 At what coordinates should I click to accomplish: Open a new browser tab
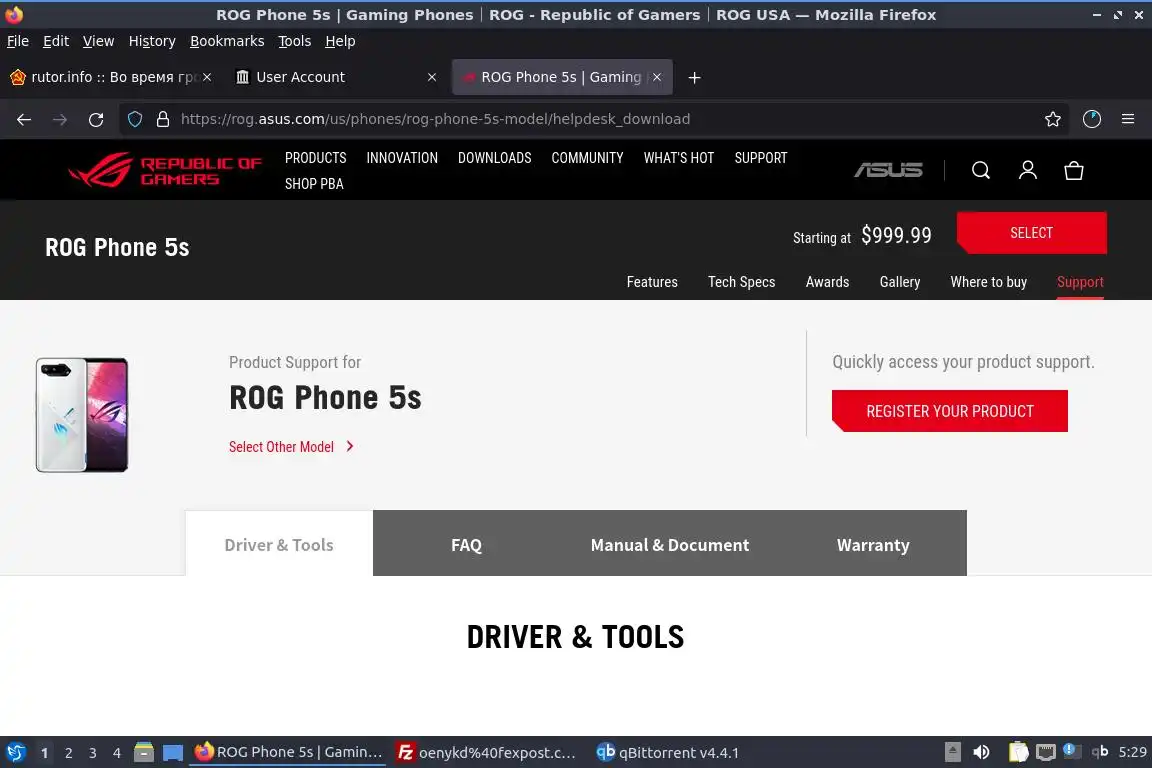click(x=694, y=77)
